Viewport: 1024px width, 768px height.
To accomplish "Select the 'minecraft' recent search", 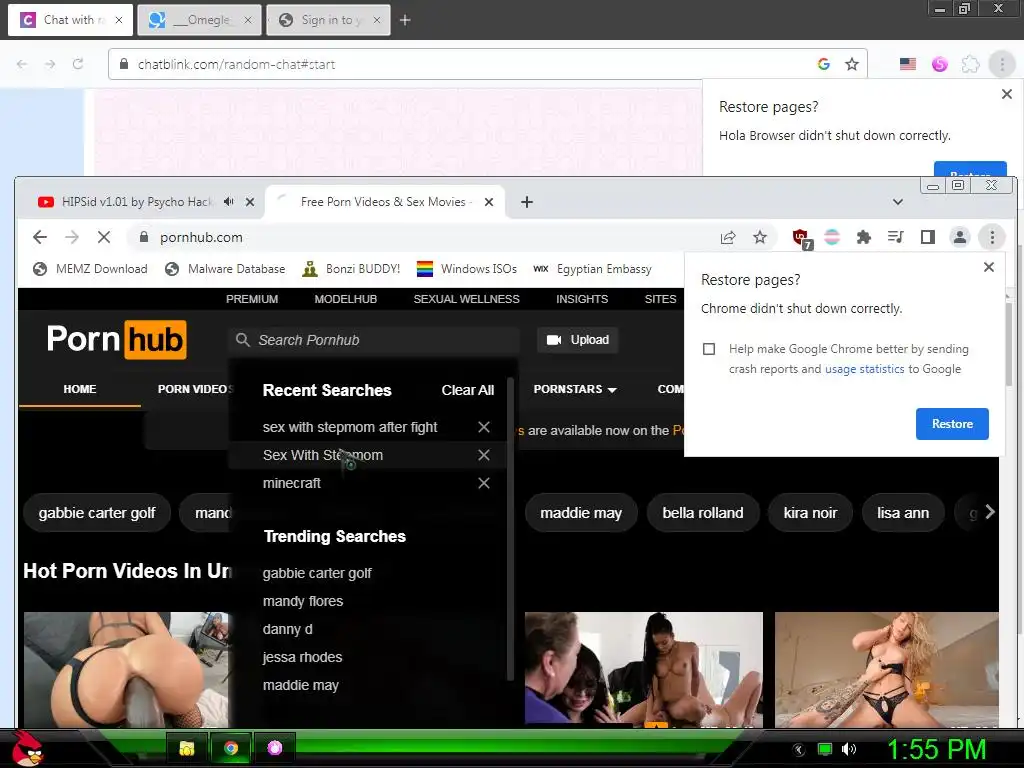I will point(292,483).
